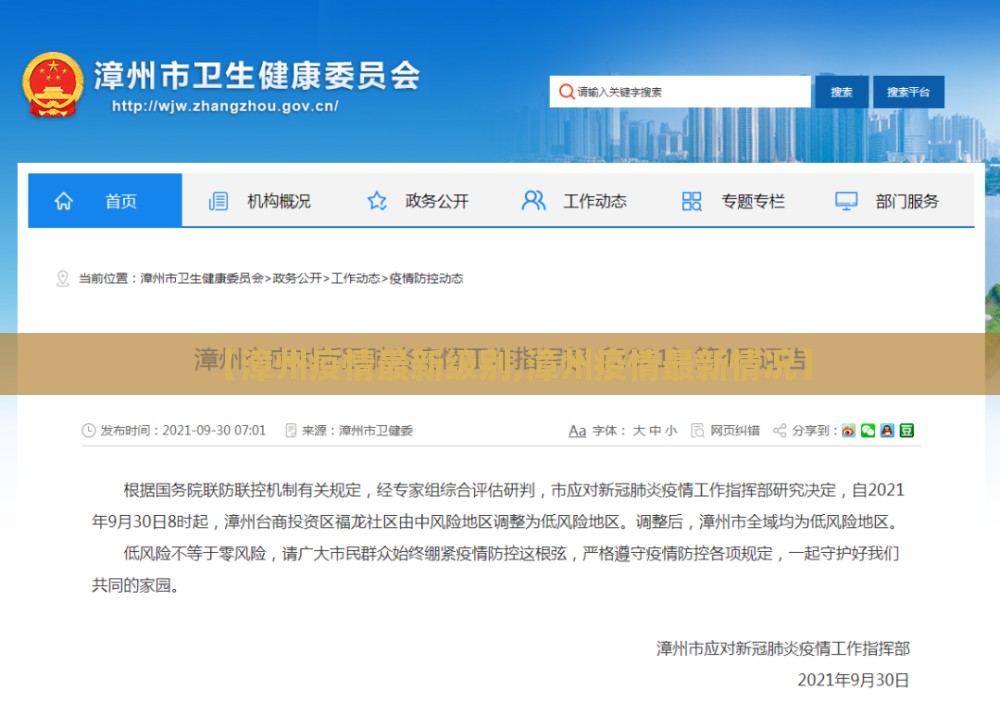Click the 网页纠错 icon
This screenshot has height=728, width=1000.
pos(698,430)
